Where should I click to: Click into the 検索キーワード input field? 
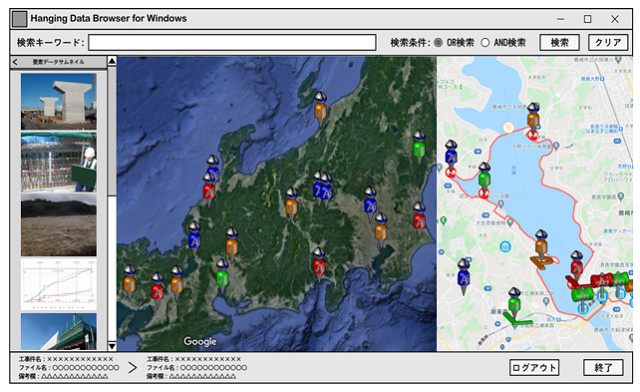coord(232,42)
